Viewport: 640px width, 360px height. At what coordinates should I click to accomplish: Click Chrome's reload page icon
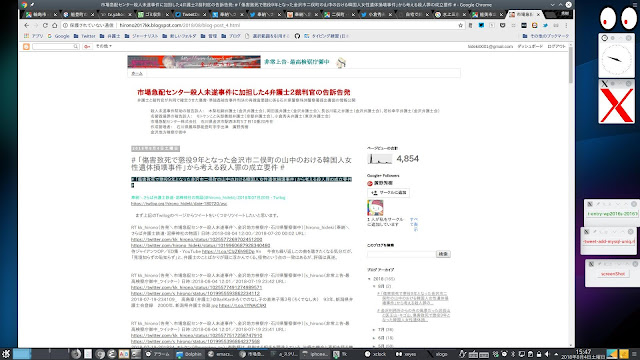[x=45, y=25]
